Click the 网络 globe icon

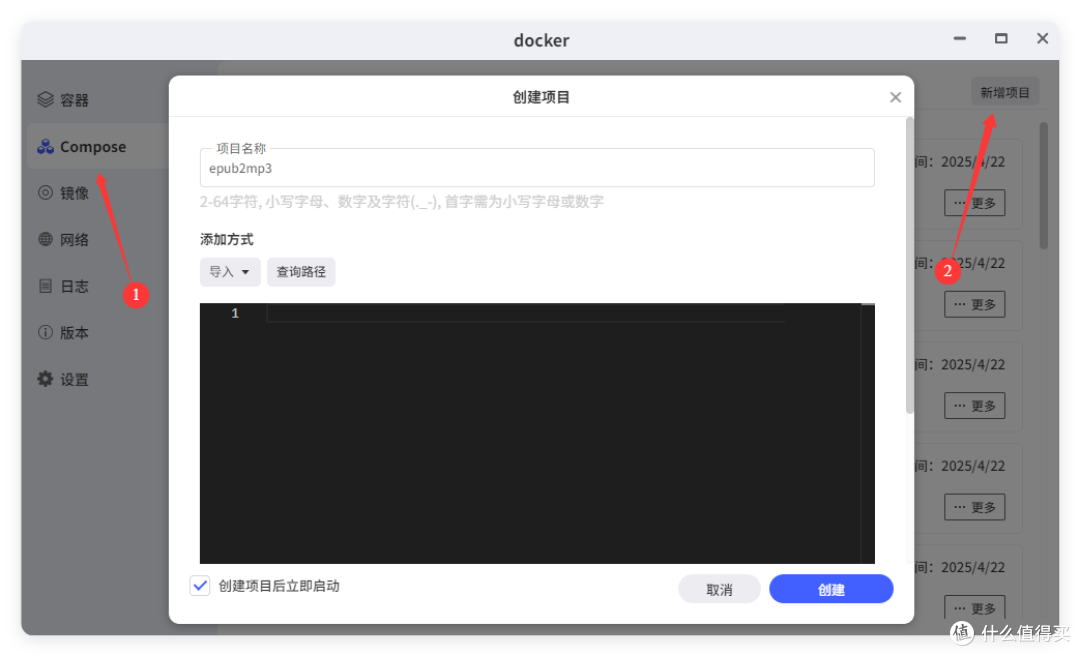click(45, 239)
